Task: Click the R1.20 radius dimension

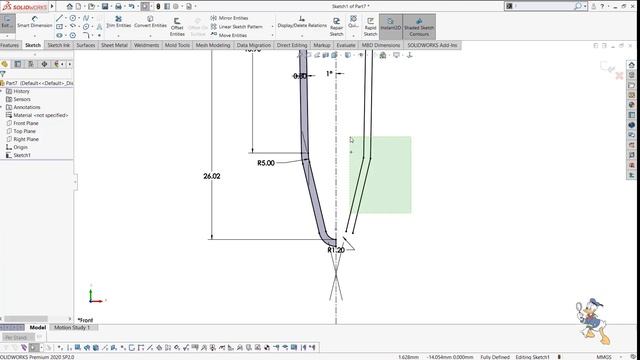Action: 336,250
